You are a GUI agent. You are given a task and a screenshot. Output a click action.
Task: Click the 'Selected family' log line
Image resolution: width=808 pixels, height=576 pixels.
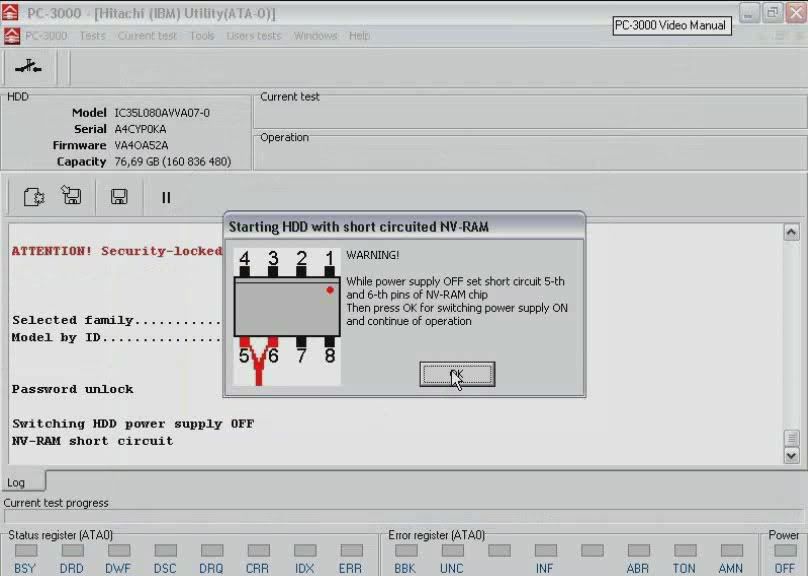(117, 320)
